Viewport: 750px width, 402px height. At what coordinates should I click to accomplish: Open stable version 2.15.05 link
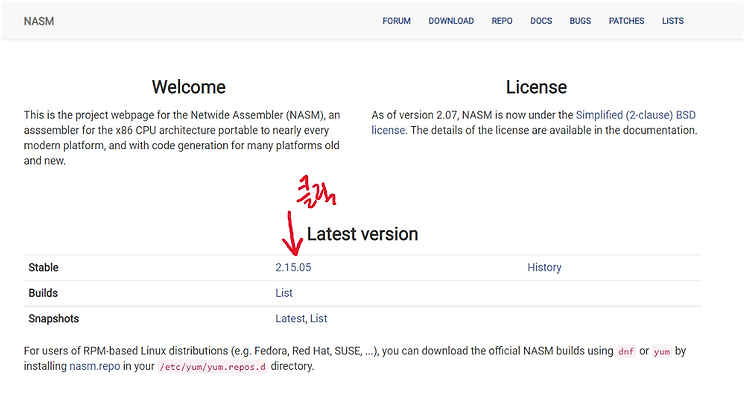point(293,268)
